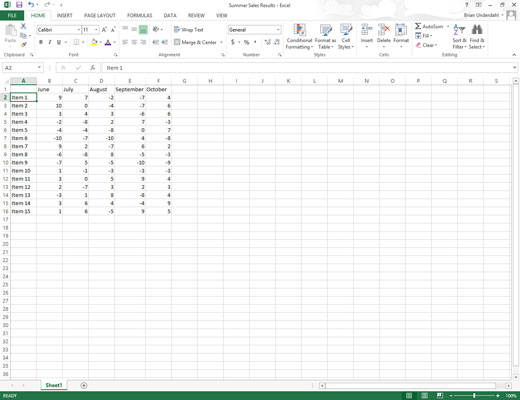Click the Undo arrow
Viewport: 520px width, 400px height.
coord(31,5)
